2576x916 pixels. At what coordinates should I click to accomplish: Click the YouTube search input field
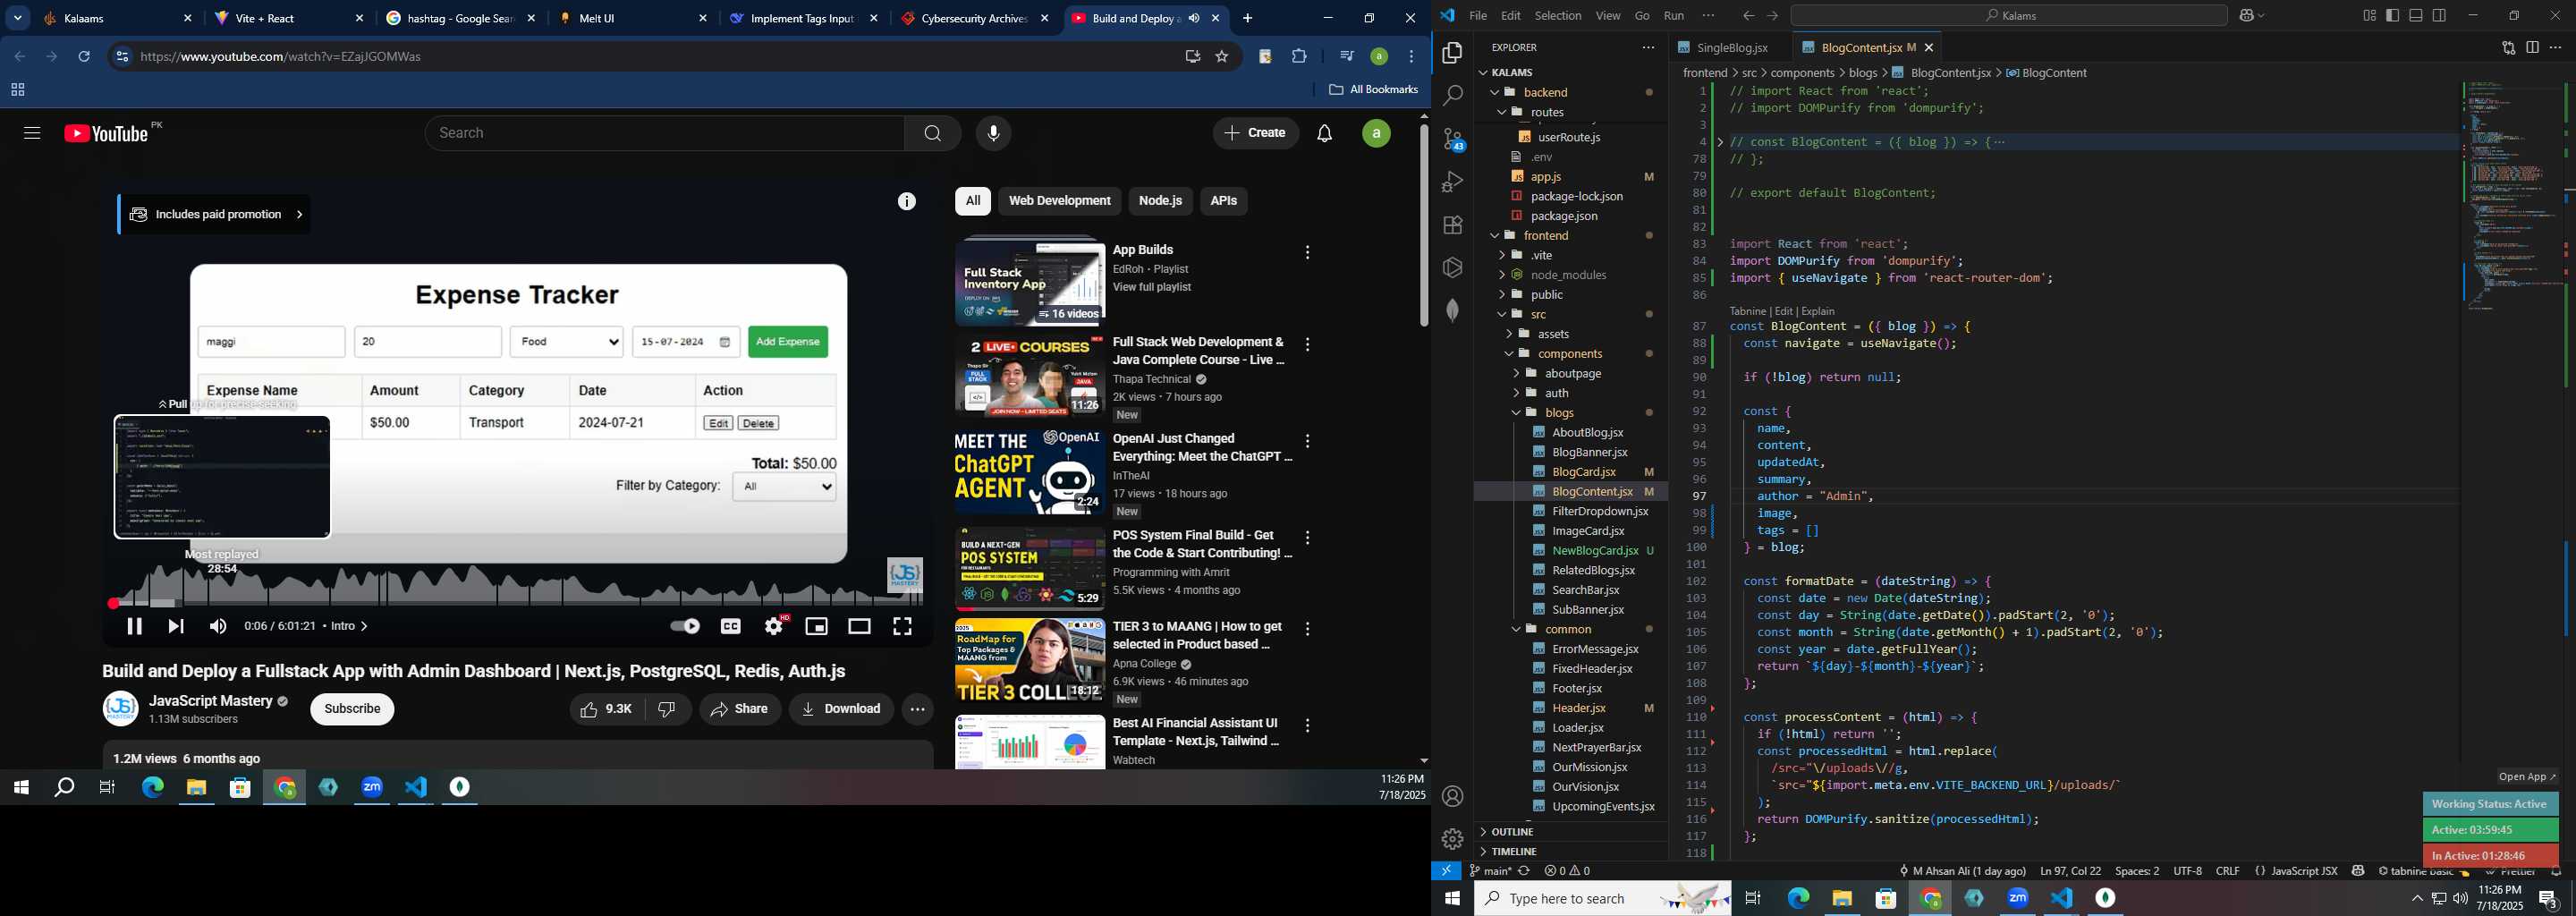click(664, 133)
